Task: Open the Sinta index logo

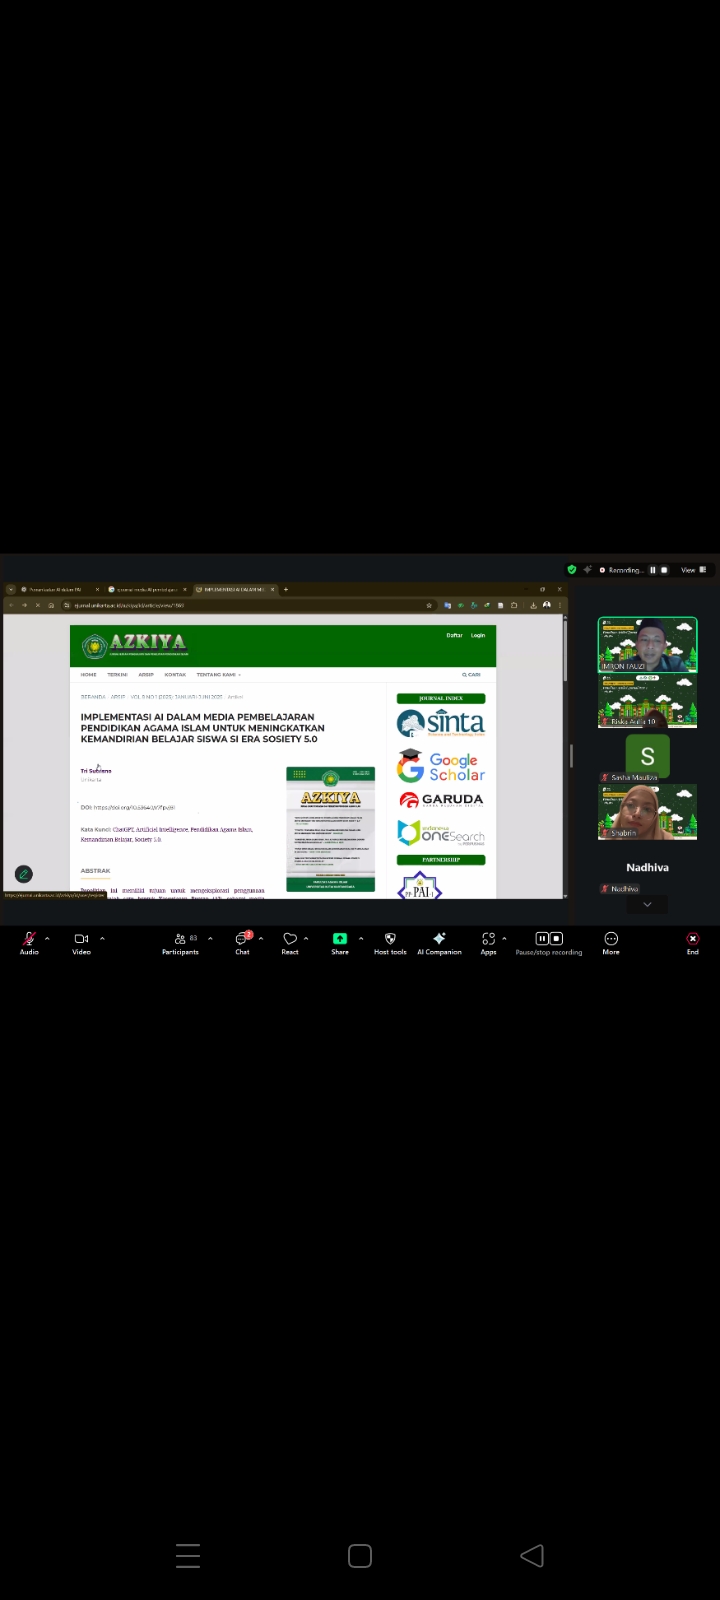Action: point(440,723)
